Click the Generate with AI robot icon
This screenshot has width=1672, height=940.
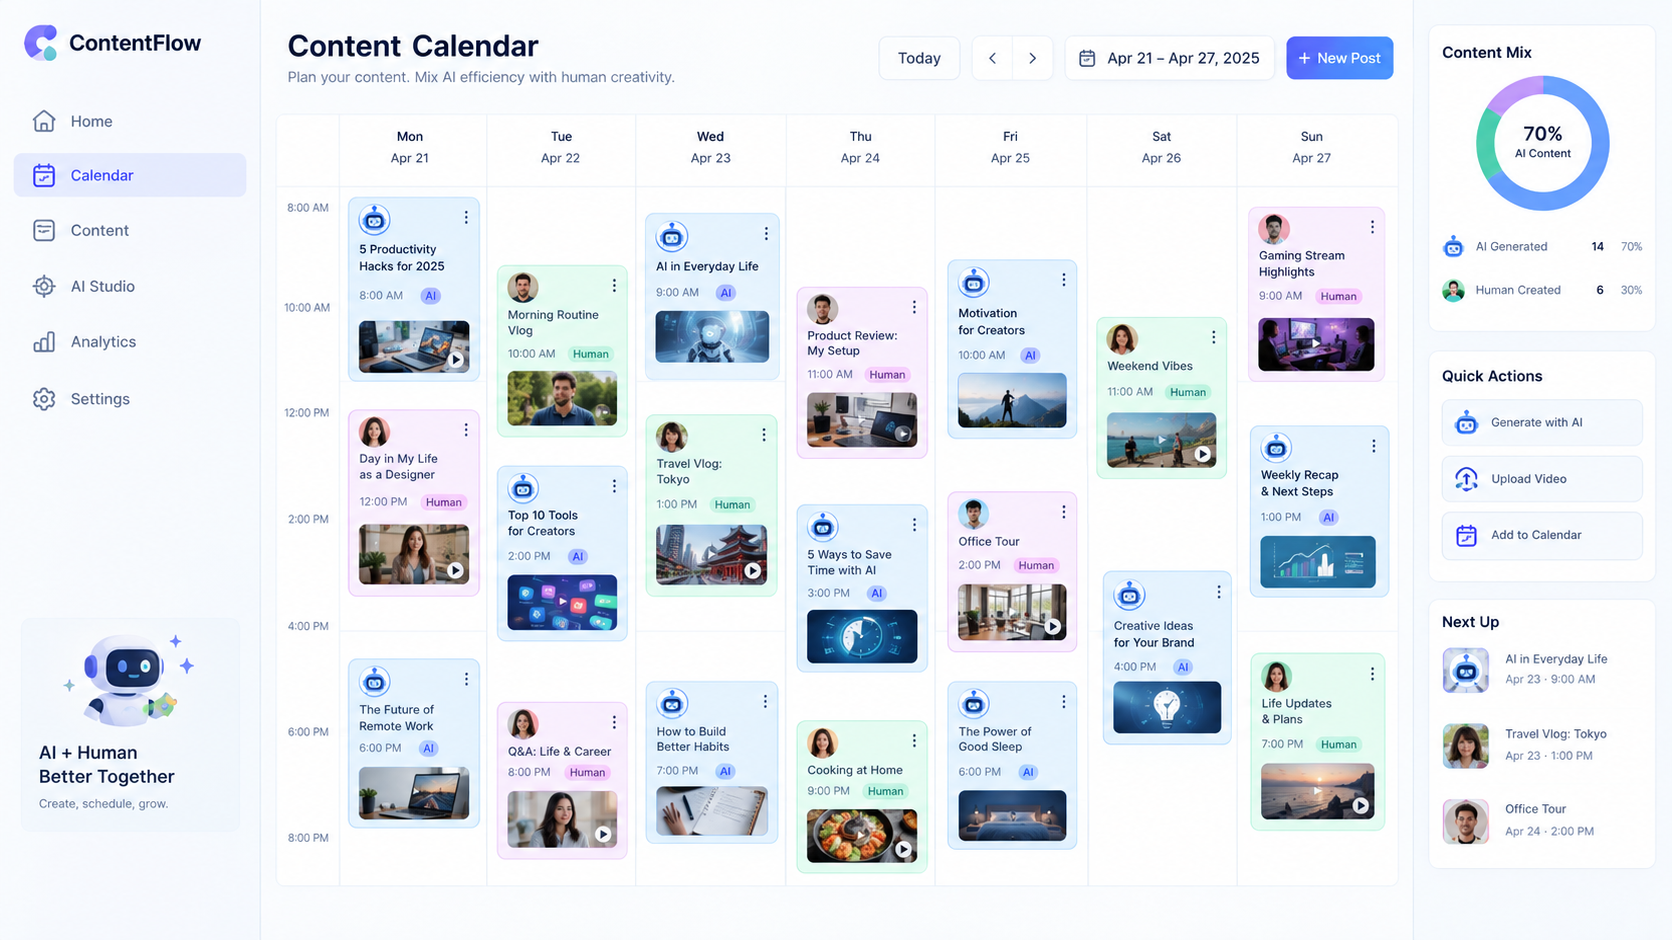coord(1466,423)
